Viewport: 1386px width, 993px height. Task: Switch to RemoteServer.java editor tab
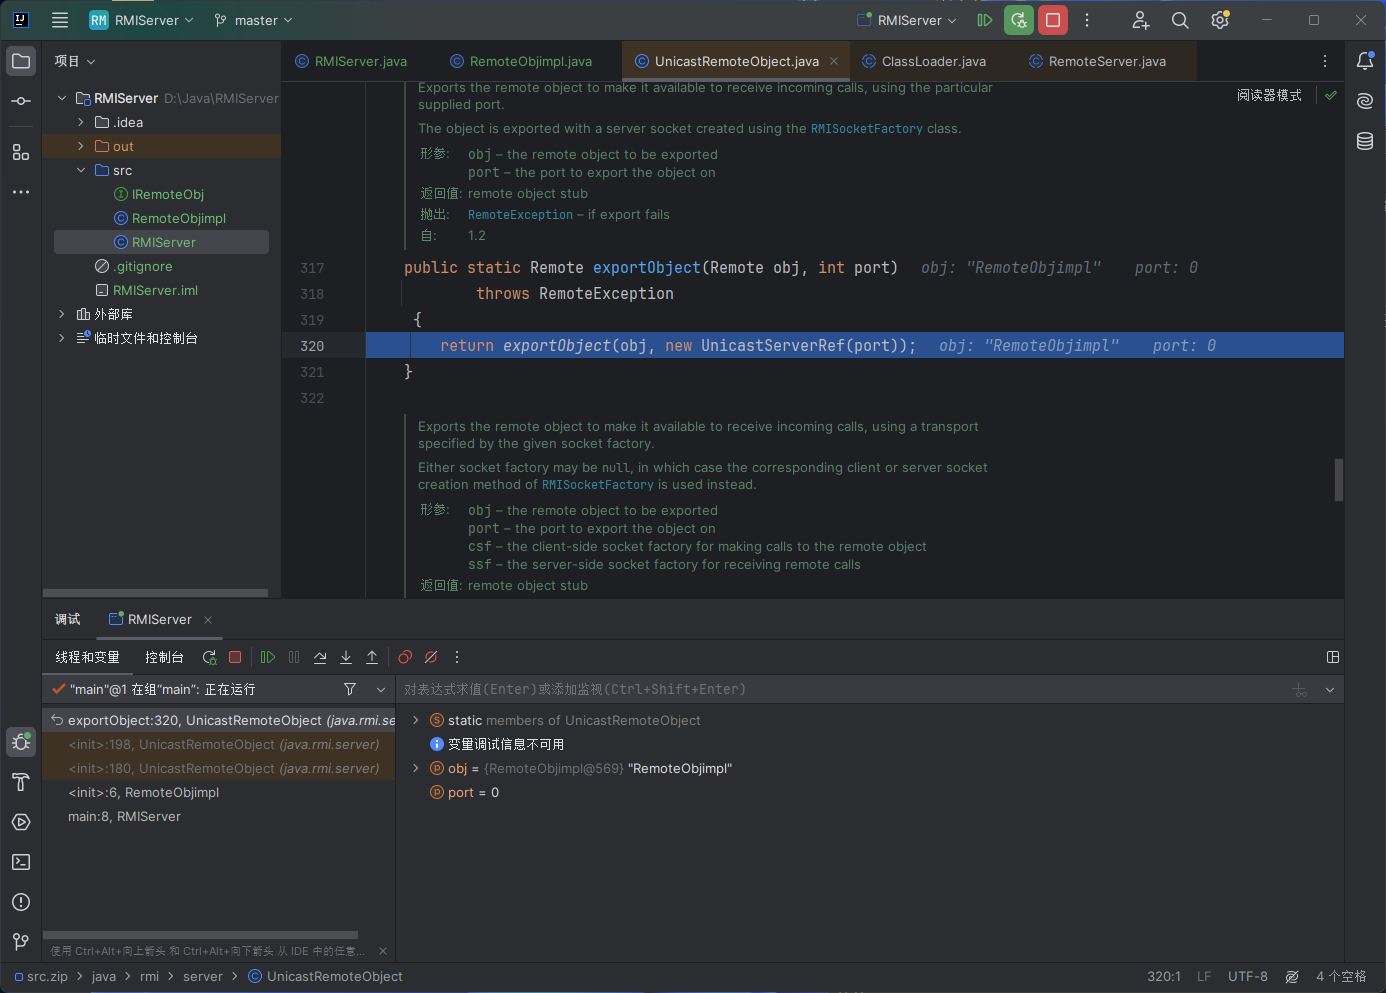pyautogui.click(x=1098, y=61)
